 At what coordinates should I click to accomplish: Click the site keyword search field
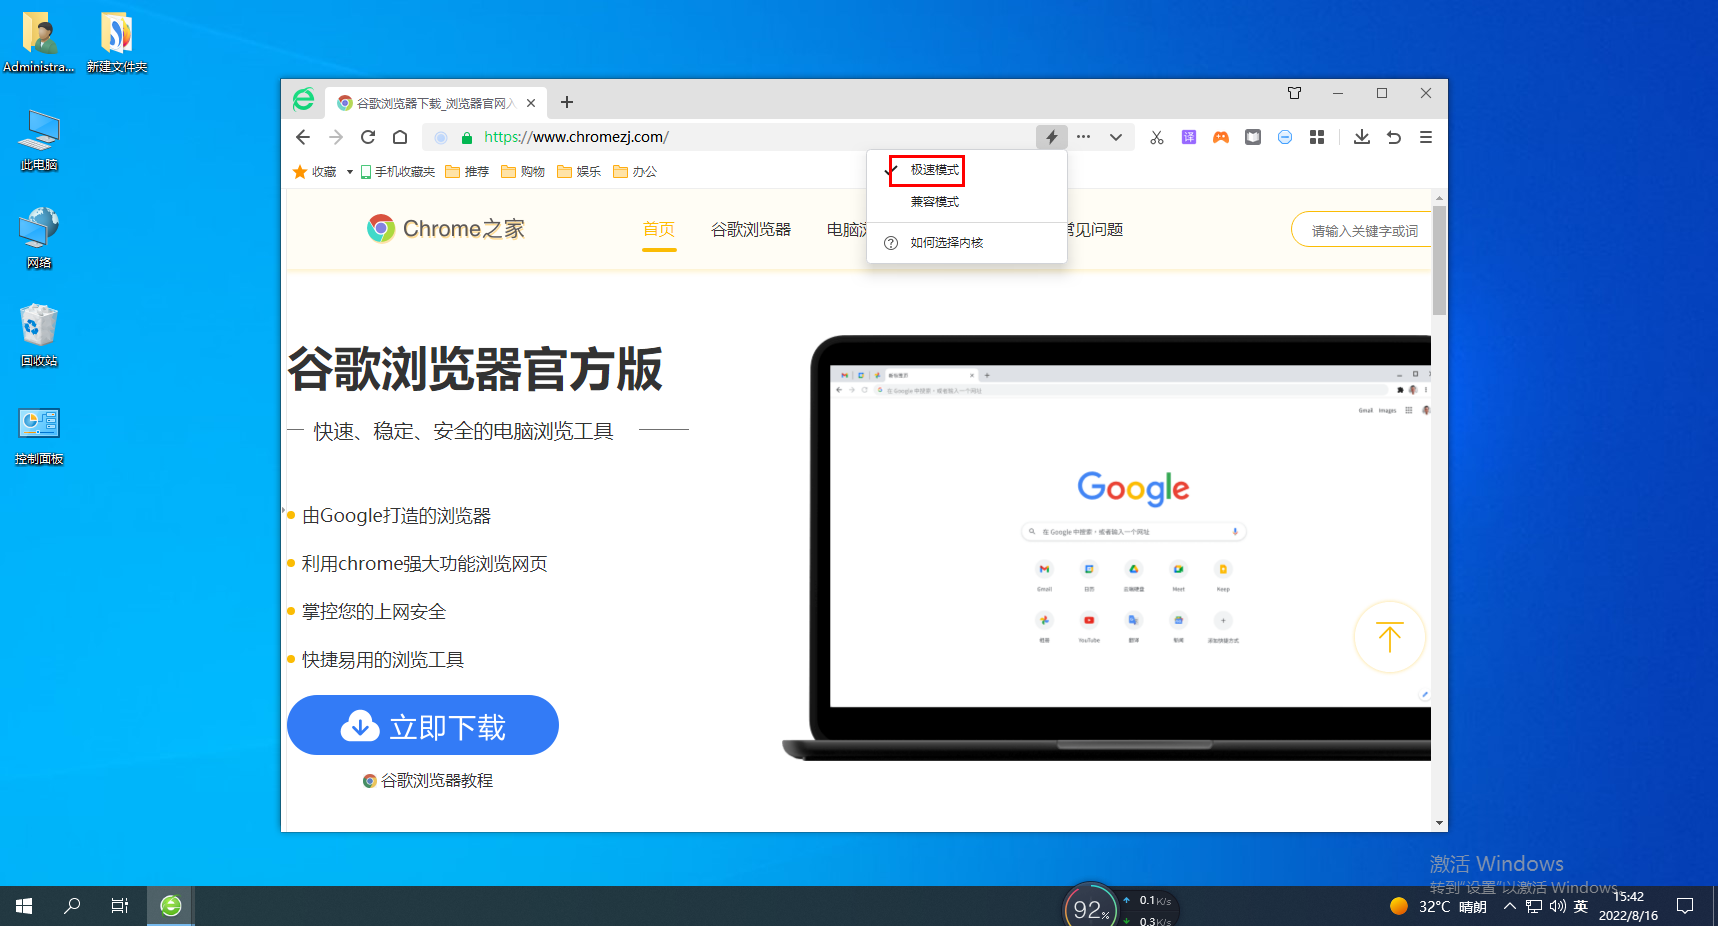(1362, 230)
